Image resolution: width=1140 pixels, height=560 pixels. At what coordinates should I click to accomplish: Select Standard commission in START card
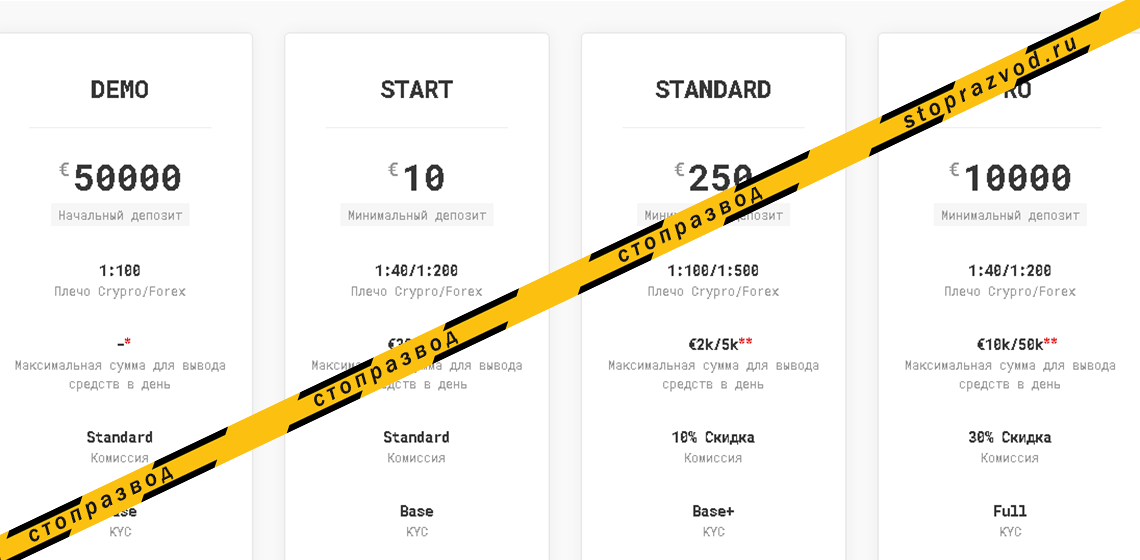pyautogui.click(x=416, y=437)
